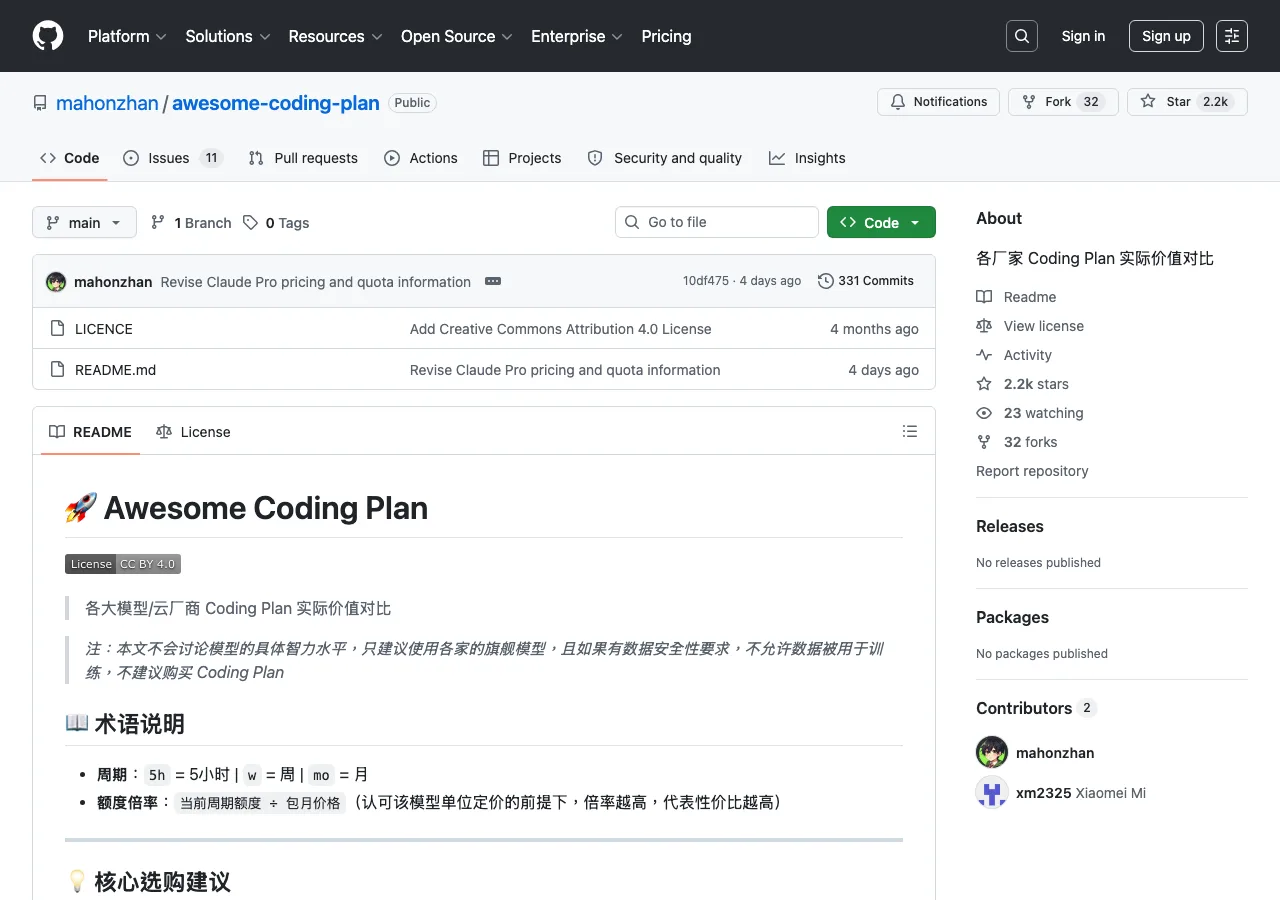Viewport: 1280px width, 900px height.
Task: Open mahonzhan contributor avatar
Action: tap(992, 752)
